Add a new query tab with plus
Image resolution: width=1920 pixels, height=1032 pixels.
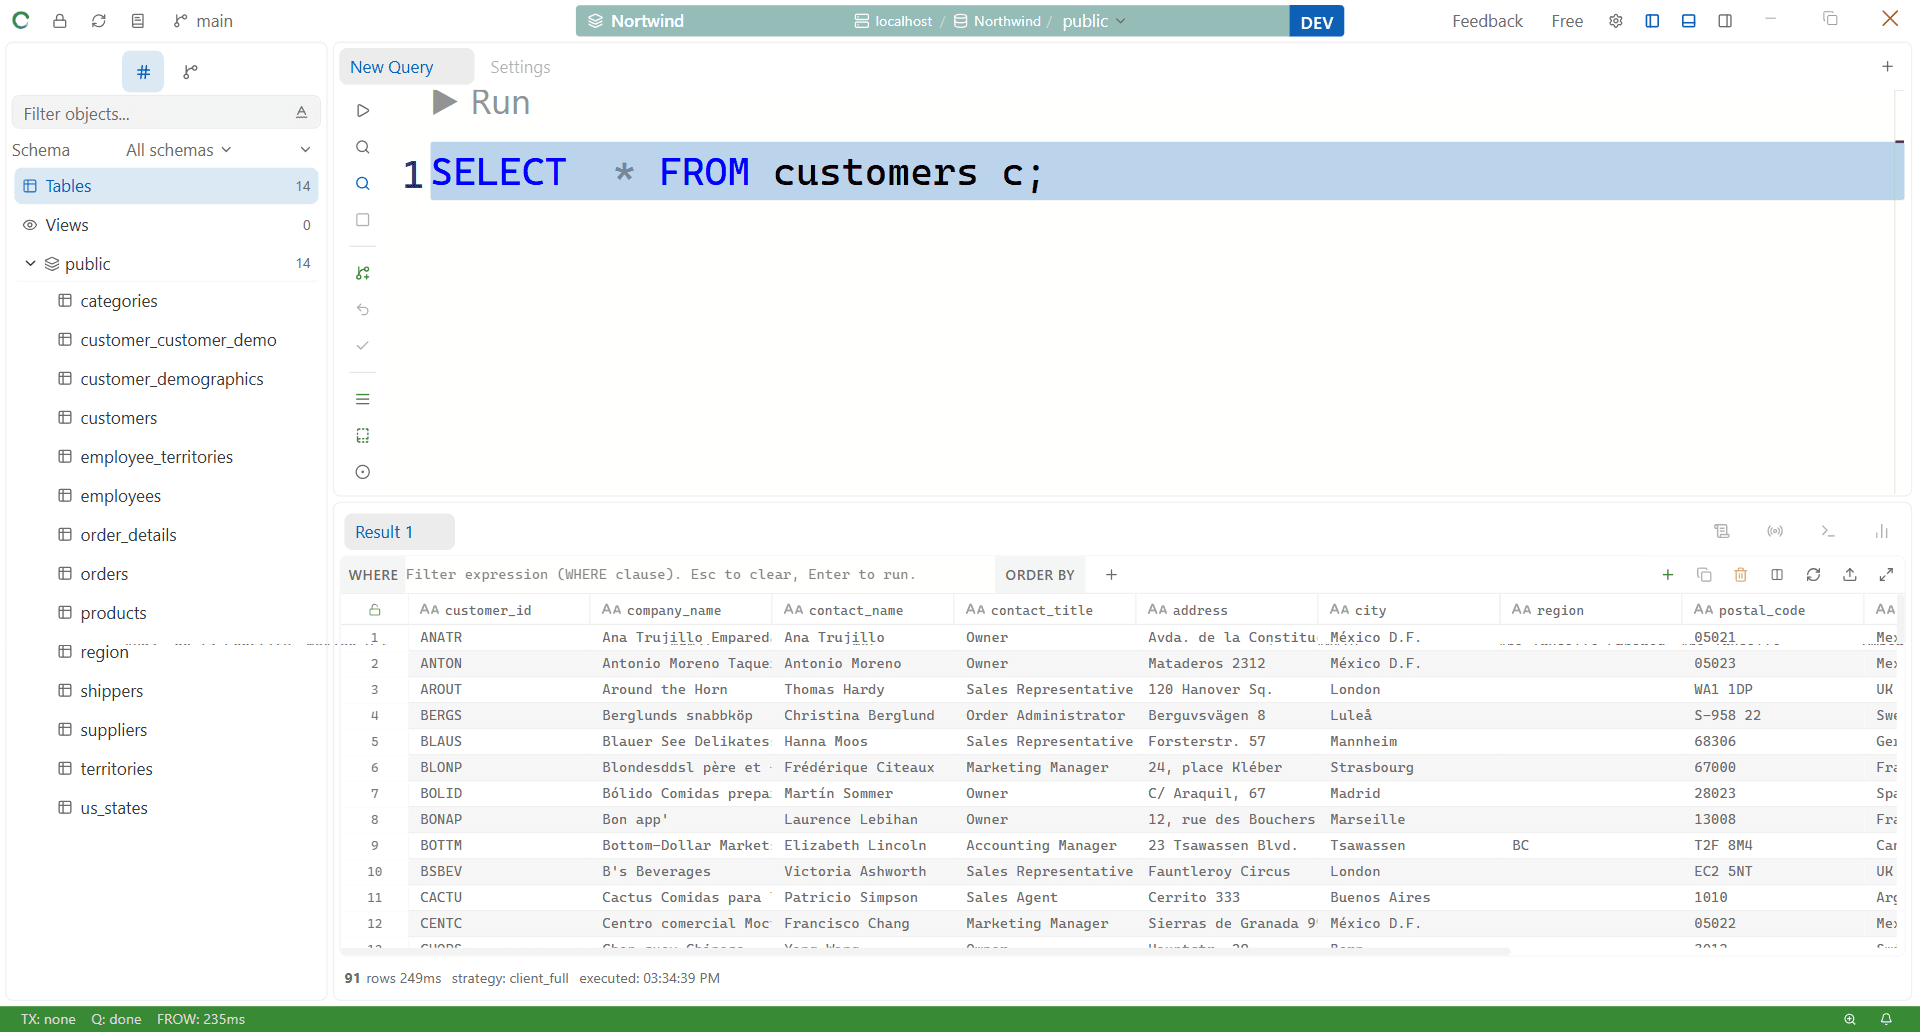pos(1887,66)
